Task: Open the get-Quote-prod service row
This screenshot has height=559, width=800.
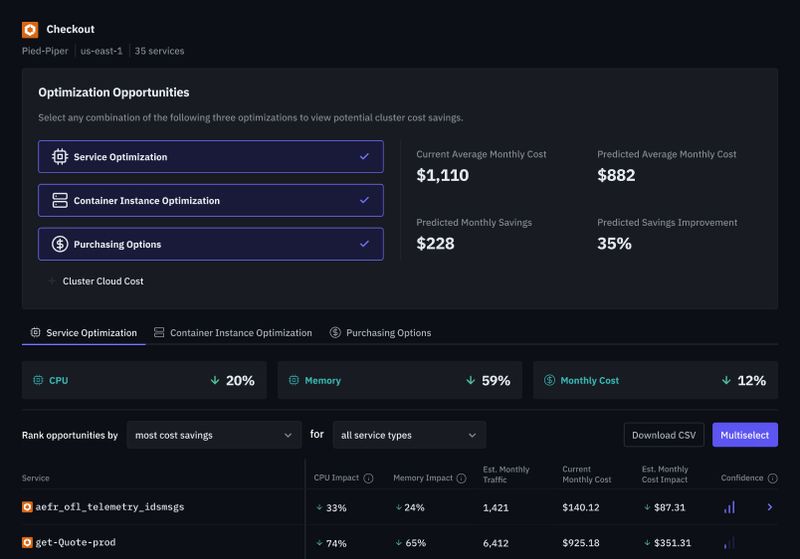Action: click(84, 543)
